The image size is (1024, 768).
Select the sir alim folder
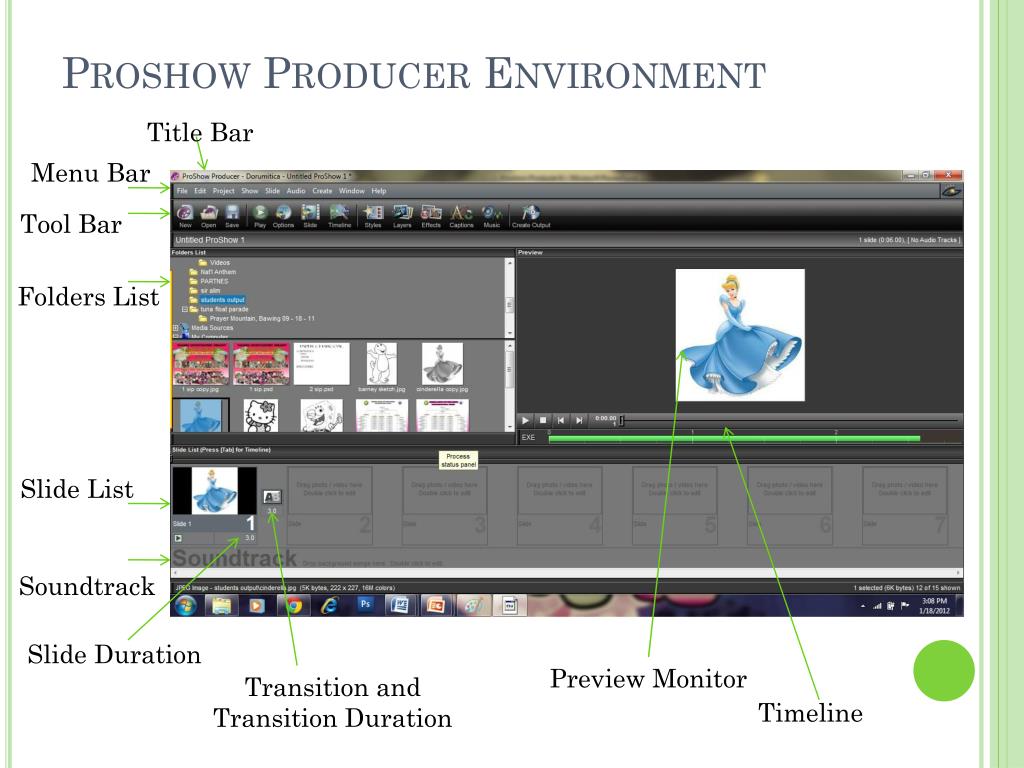tap(205, 291)
